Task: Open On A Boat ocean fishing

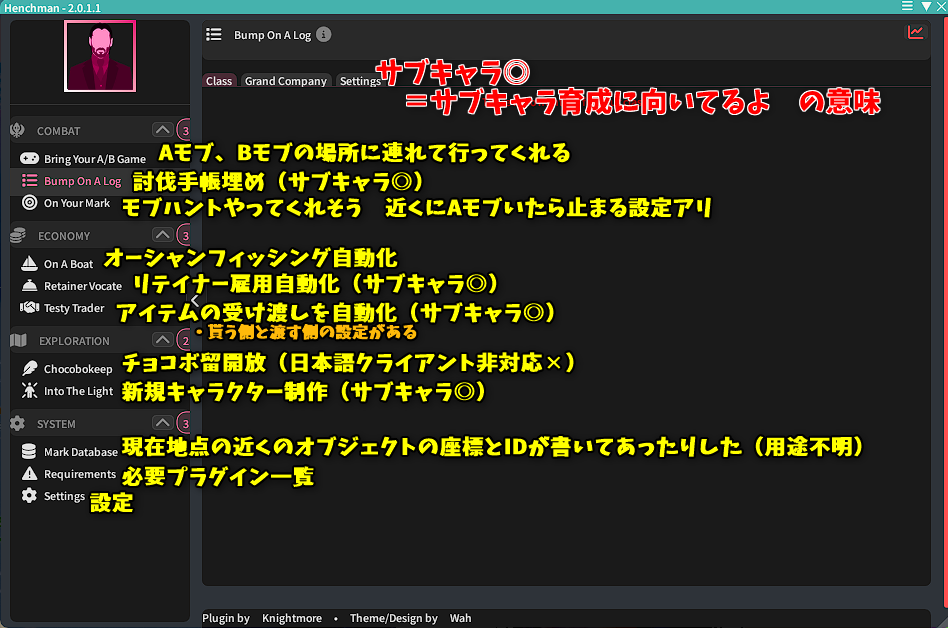Action: click(x=68, y=264)
